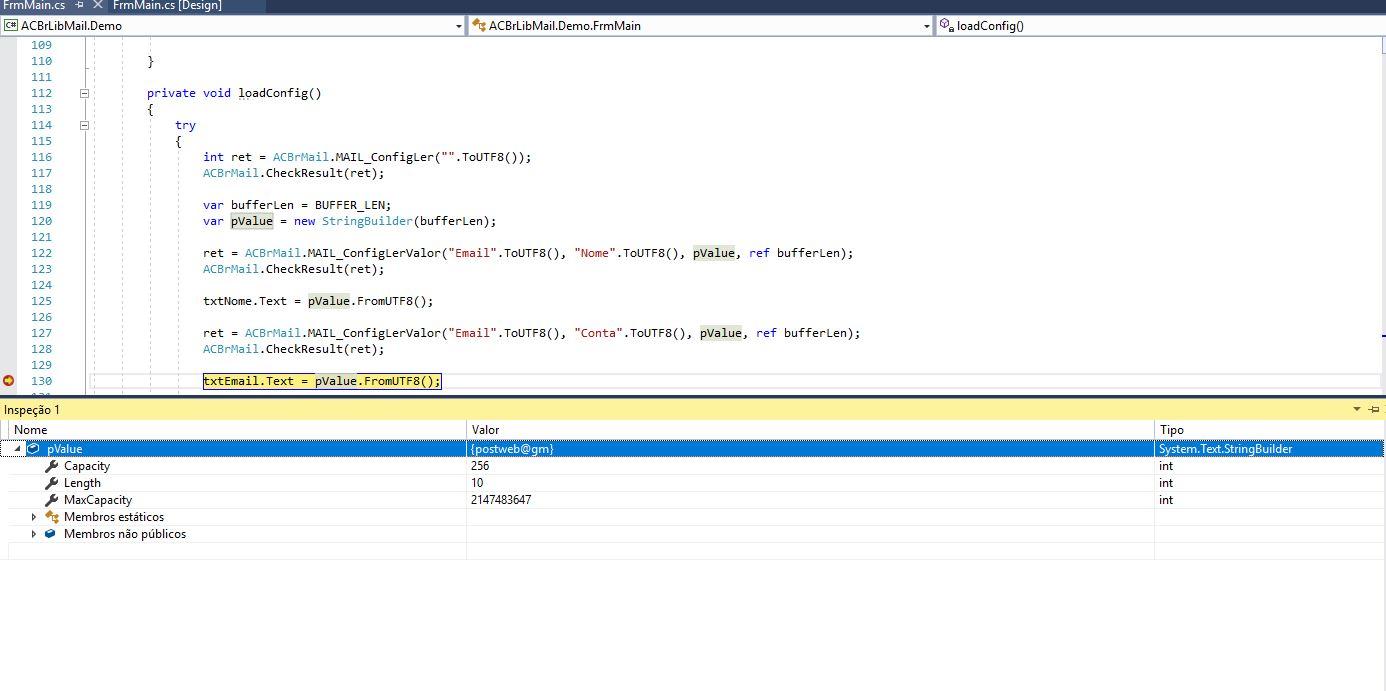The height and width of the screenshot is (691, 1386).
Task: Click CheckResult call on line 128
Action: coord(304,349)
